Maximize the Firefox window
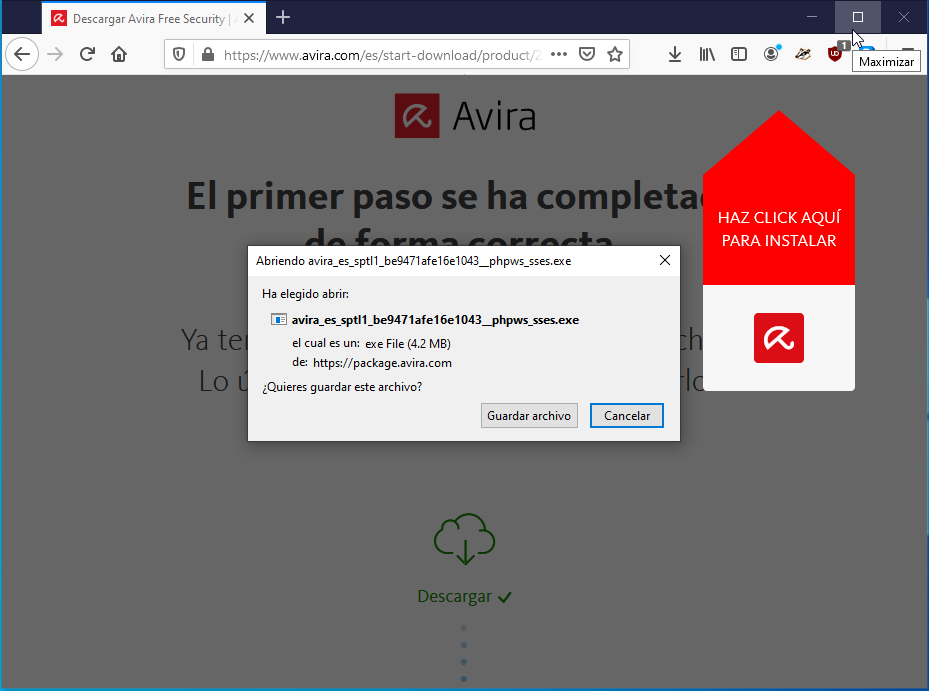Viewport: 929px width, 691px height. [x=857, y=17]
